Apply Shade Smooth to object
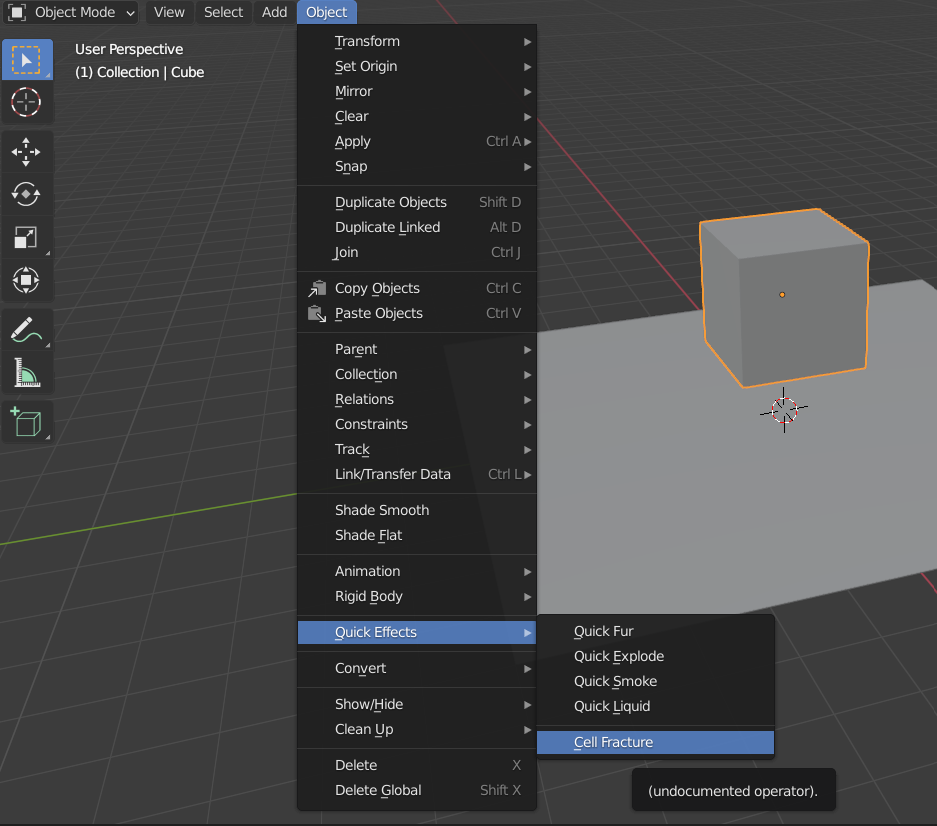937x826 pixels. click(x=417, y=511)
